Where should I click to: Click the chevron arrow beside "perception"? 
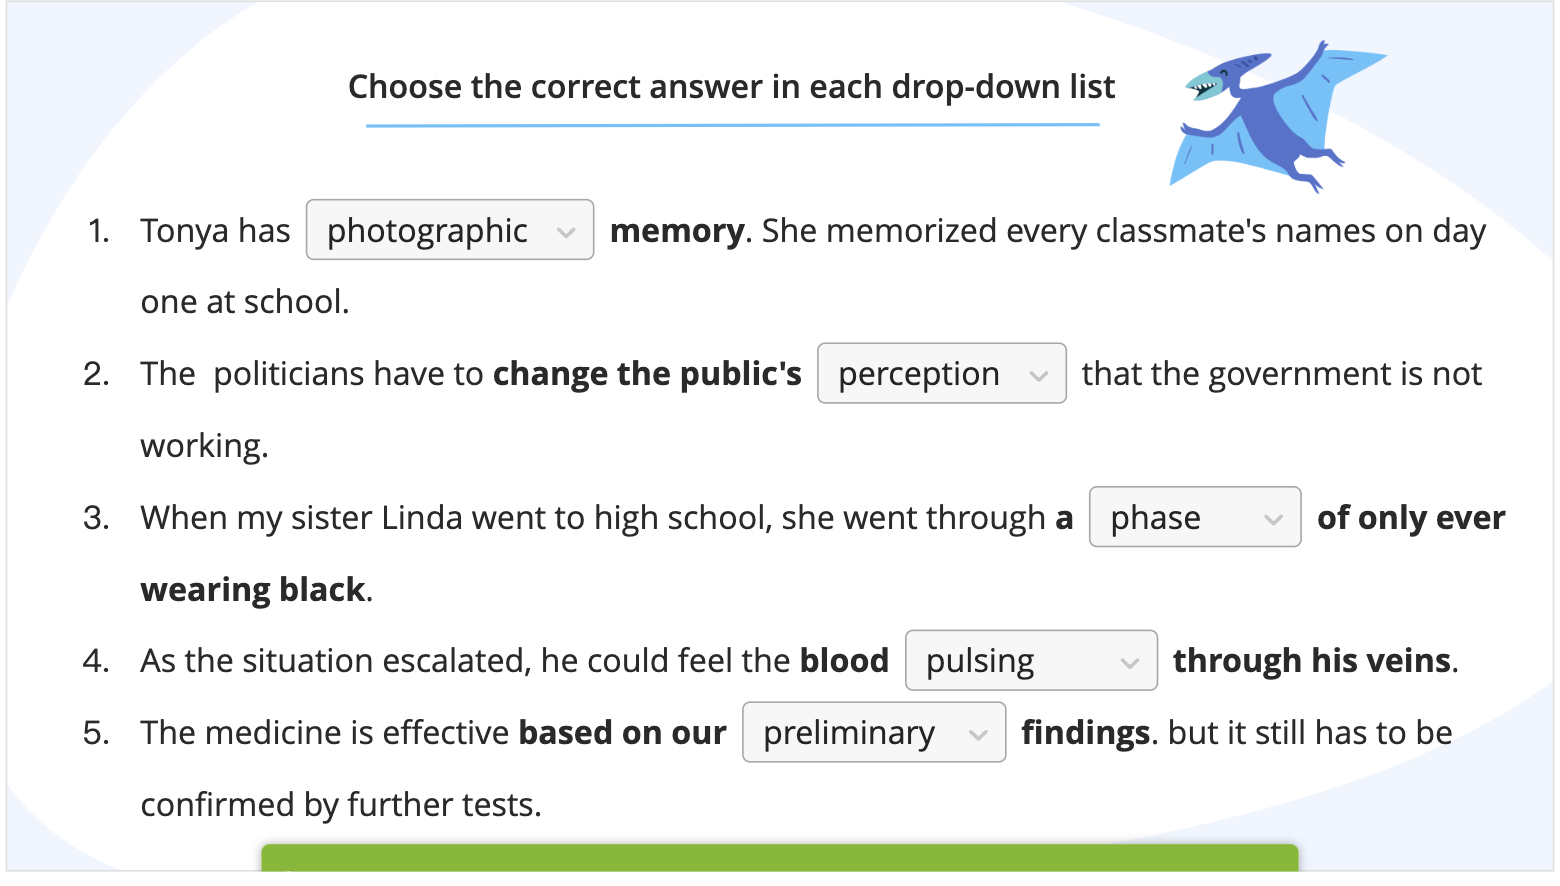(1039, 376)
